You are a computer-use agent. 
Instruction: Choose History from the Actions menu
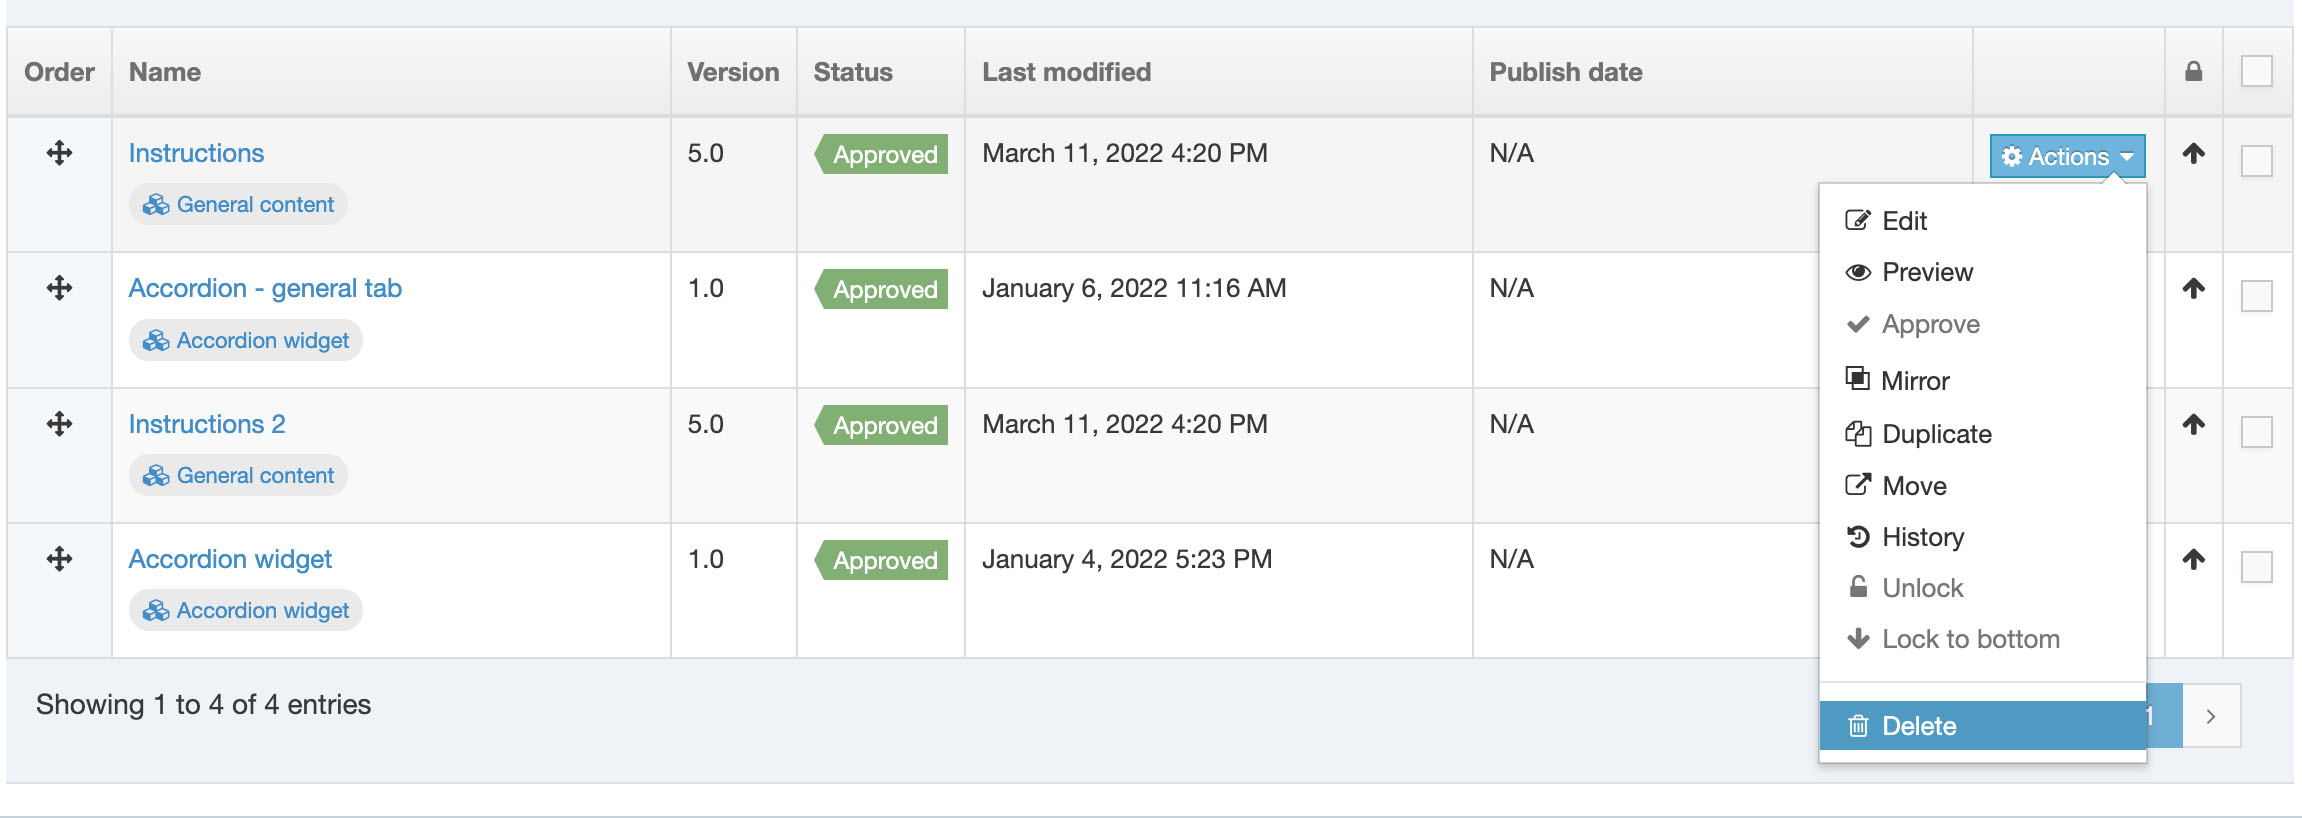click(1922, 537)
